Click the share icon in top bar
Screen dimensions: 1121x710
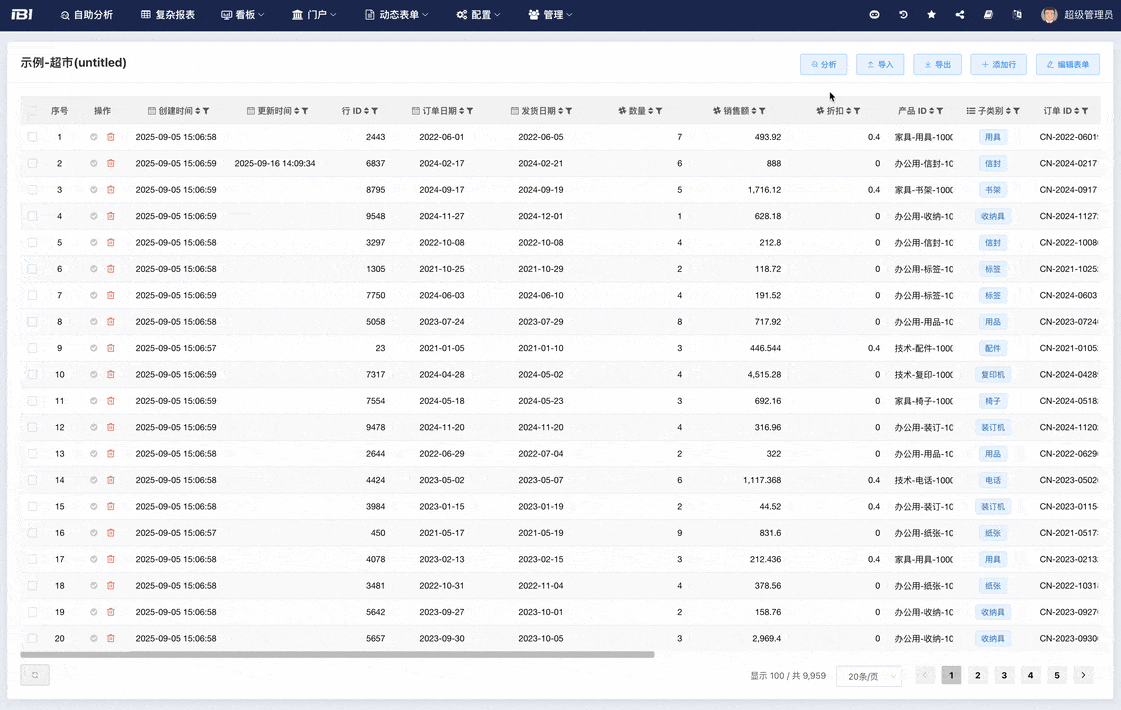point(960,15)
